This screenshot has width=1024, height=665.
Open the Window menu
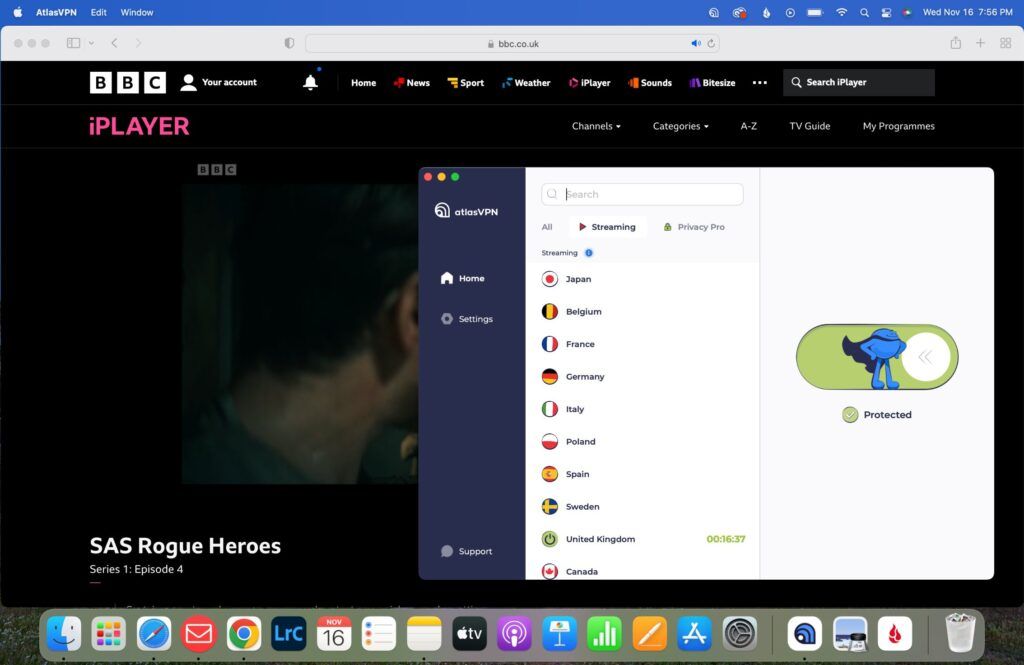click(x=136, y=12)
